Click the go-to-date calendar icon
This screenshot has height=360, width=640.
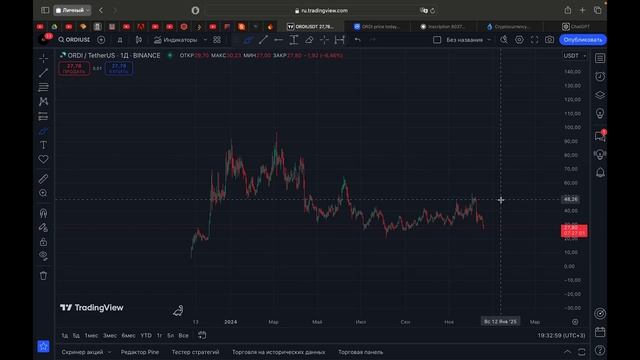coord(202,336)
